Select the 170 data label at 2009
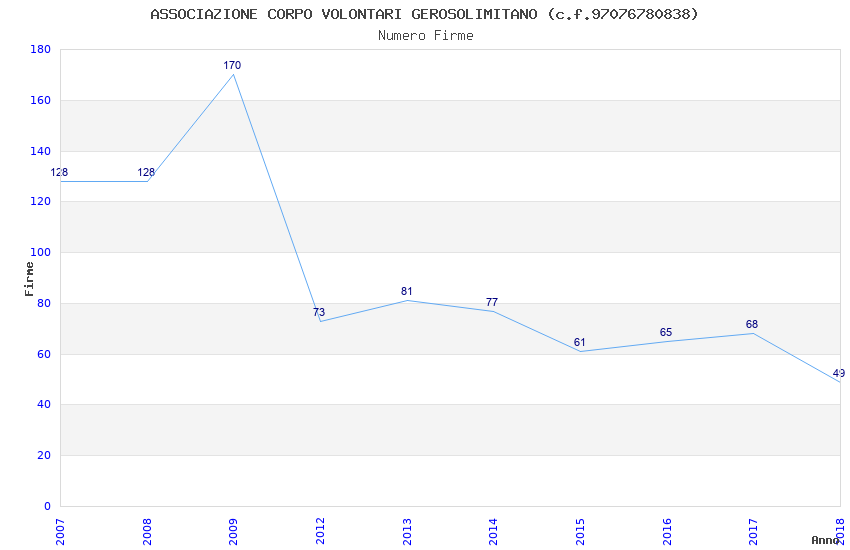850x550 pixels. [232, 65]
